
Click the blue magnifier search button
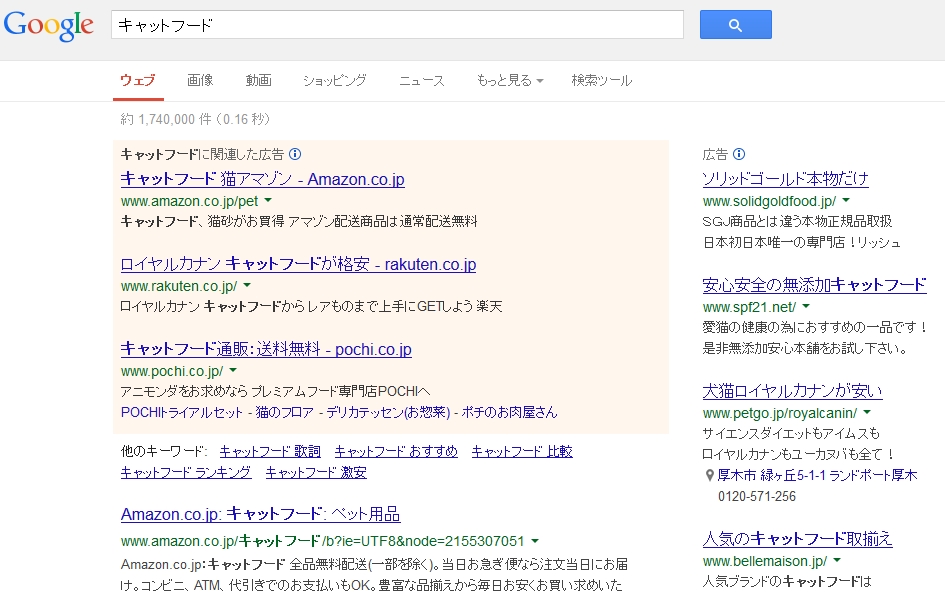click(735, 25)
